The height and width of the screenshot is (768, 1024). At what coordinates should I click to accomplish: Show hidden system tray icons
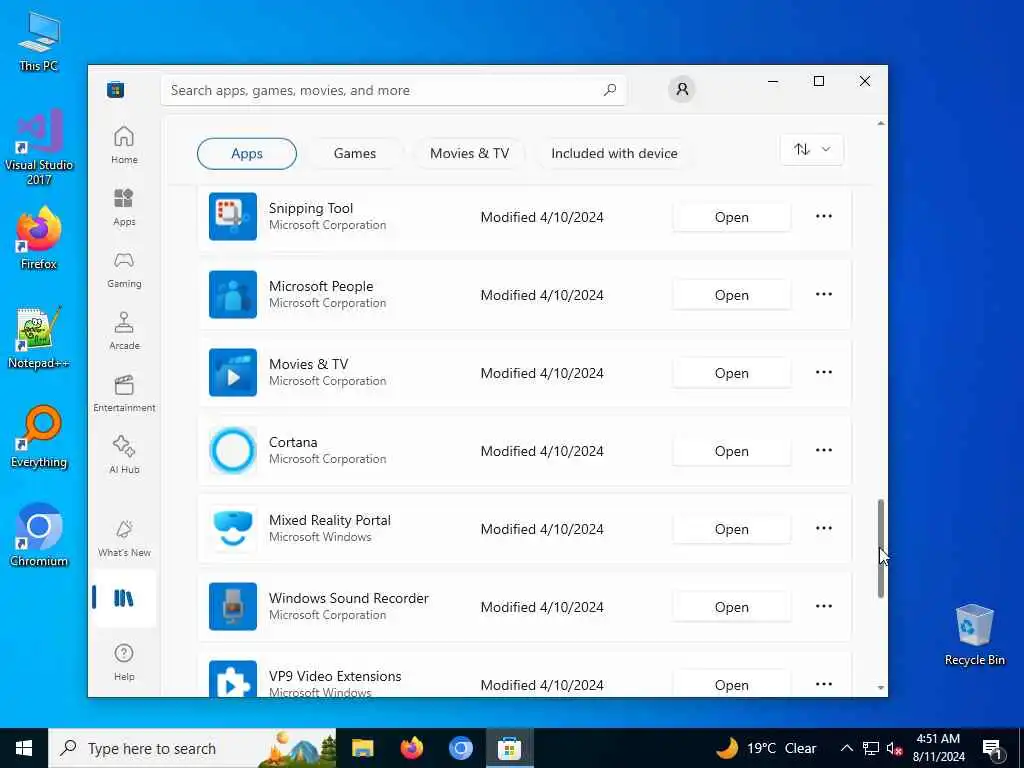(846, 748)
